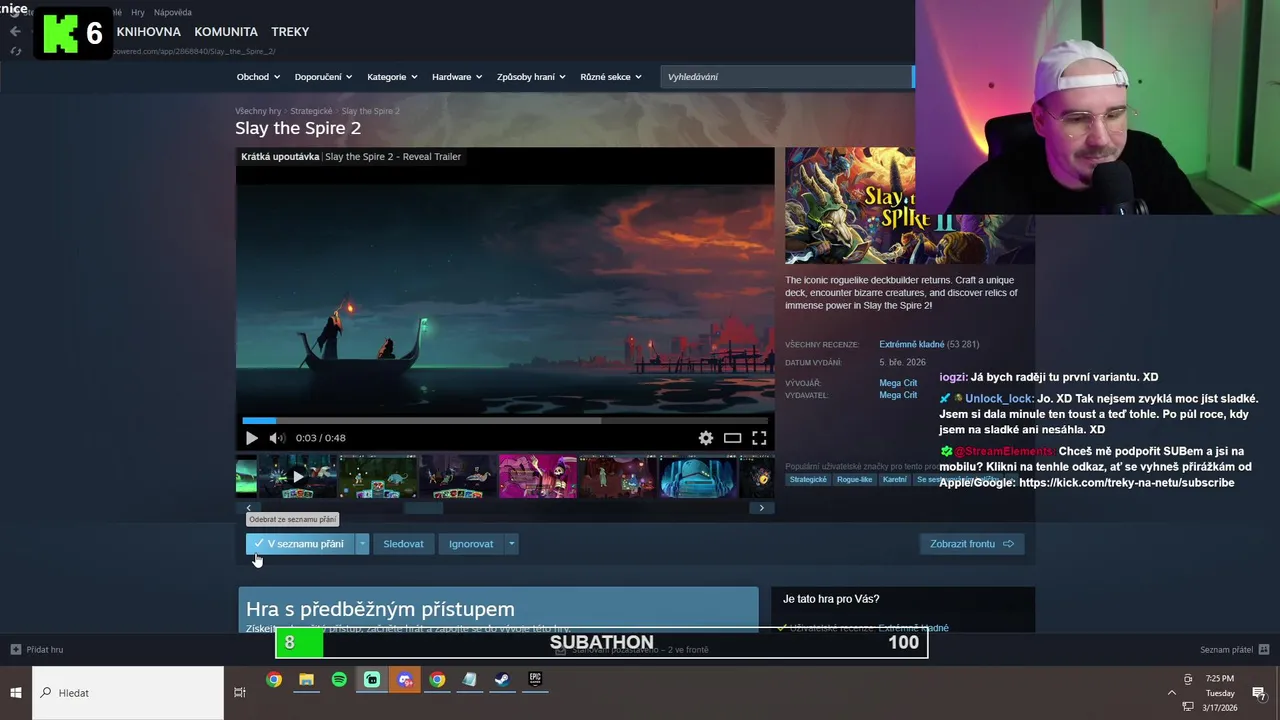
Task: Enter fullscreen for the trailer
Action: pyautogui.click(x=759, y=438)
